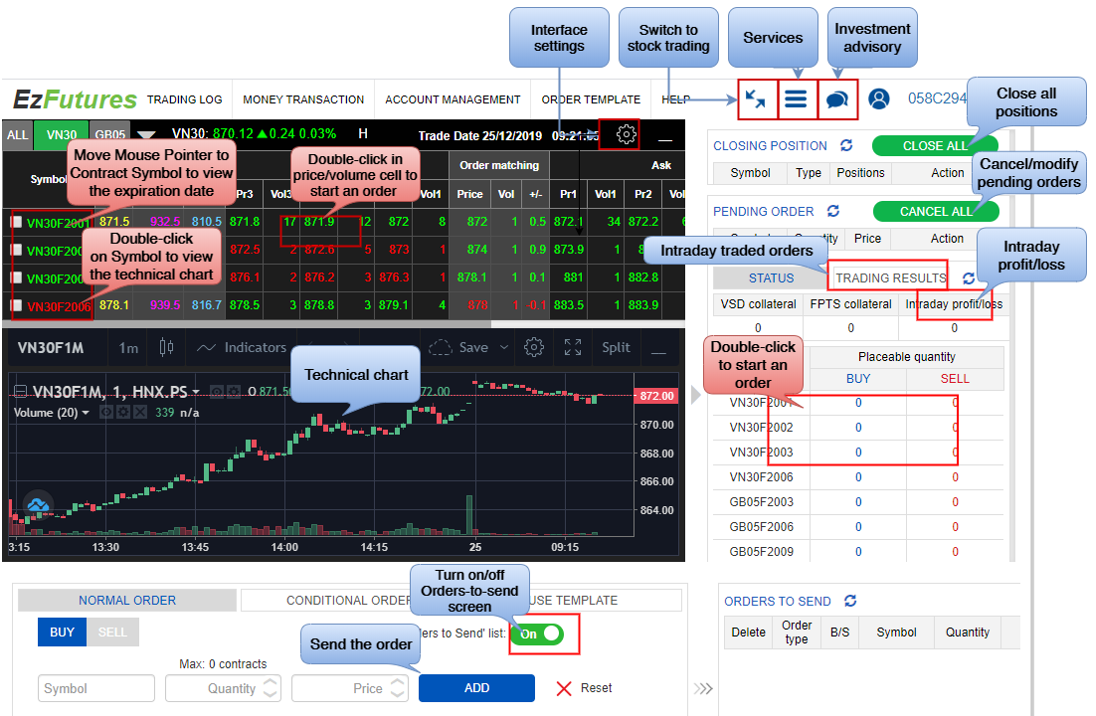Click the cloud Save chart icon
Screen dimensions: 1096x716
[440, 348]
